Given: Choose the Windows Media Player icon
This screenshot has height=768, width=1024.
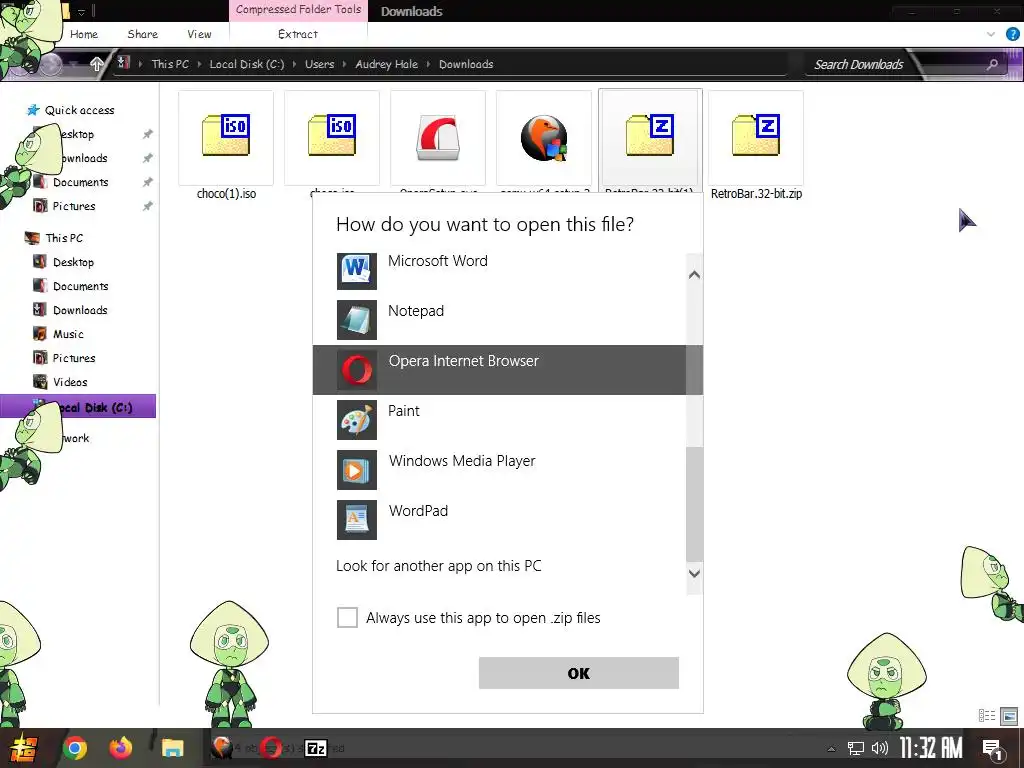Looking at the screenshot, I should pyautogui.click(x=357, y=470).
